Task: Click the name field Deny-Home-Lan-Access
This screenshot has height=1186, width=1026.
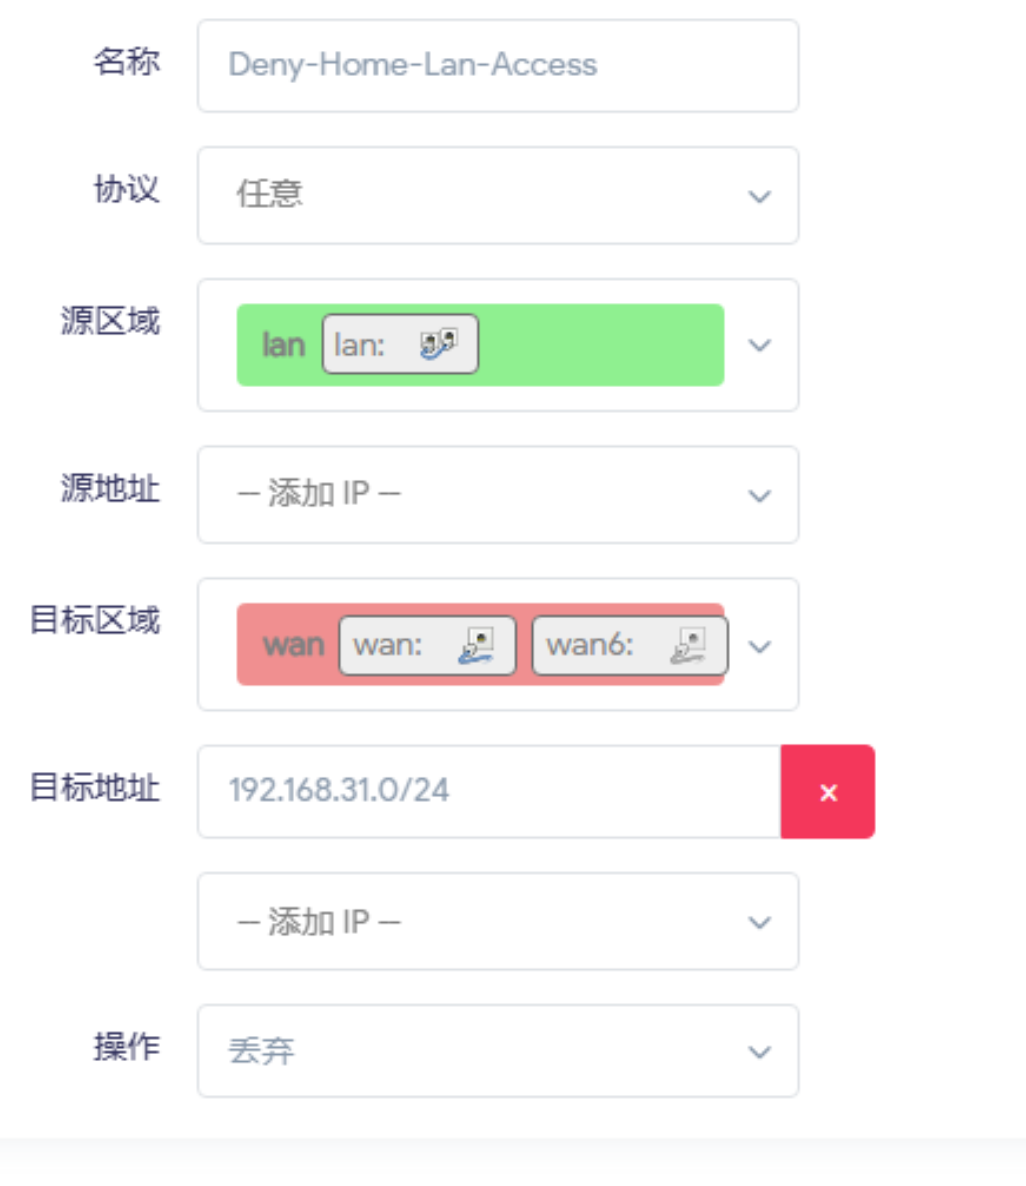Action: click(498, 66)
